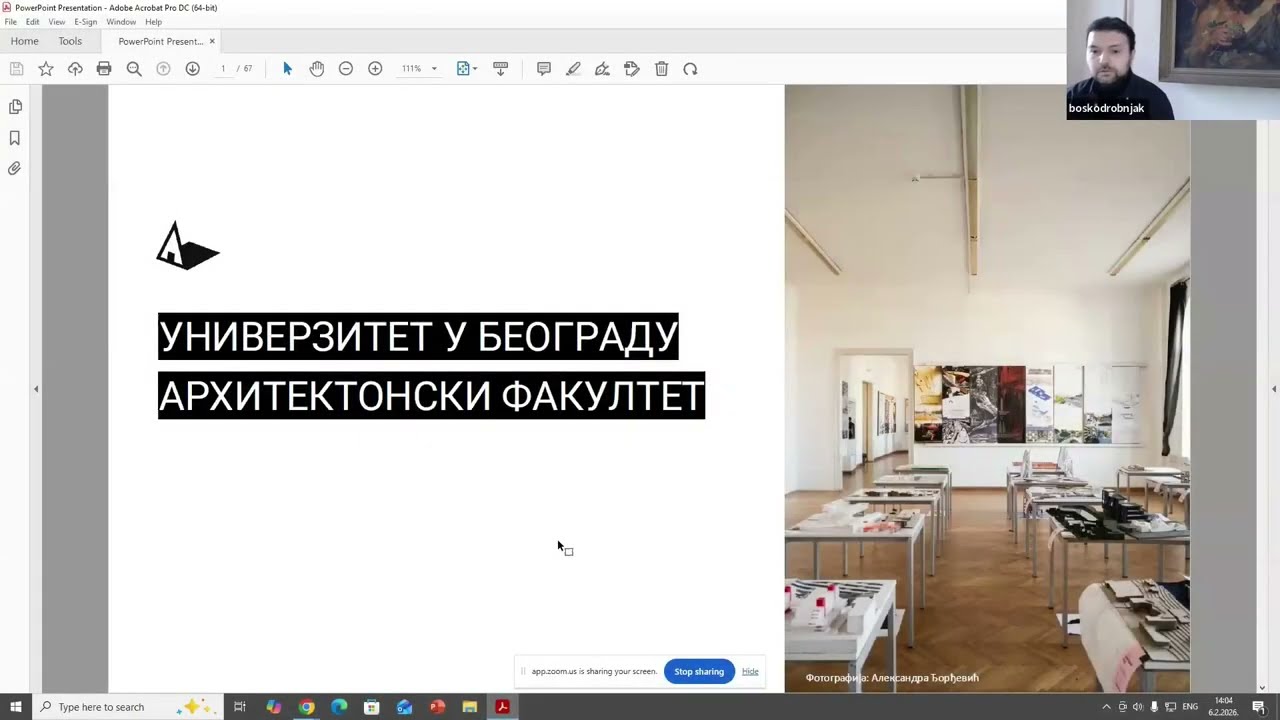
Task: Open Microsoft Edge from the taskbar
Action: point(339,707)
